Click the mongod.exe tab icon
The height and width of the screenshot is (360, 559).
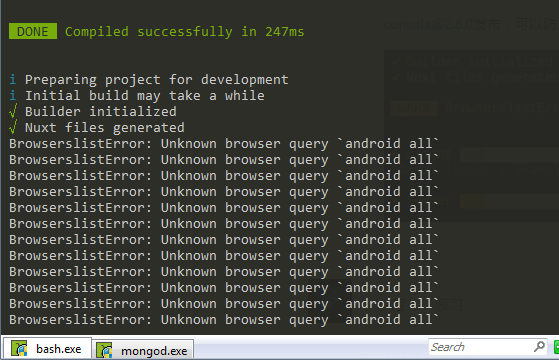tap(105, 350)
